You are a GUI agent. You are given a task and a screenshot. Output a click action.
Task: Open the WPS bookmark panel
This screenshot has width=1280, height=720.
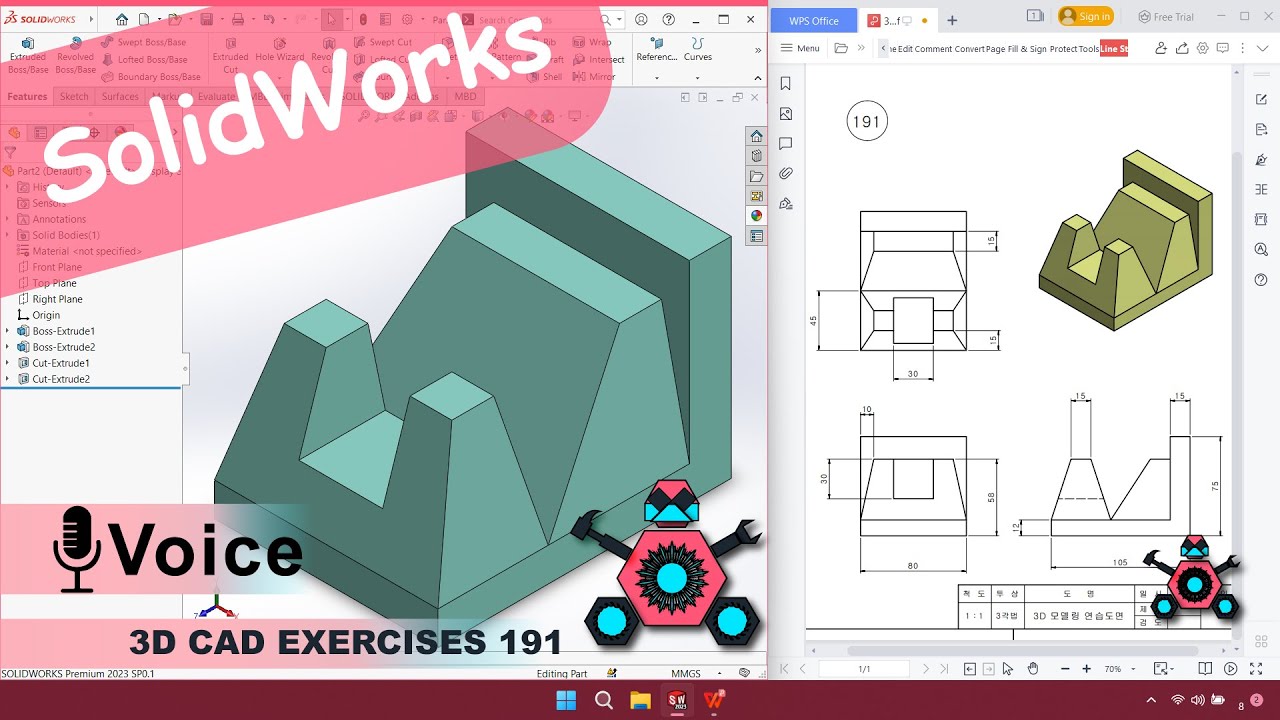pyautogui.click(x=786, y=84)
